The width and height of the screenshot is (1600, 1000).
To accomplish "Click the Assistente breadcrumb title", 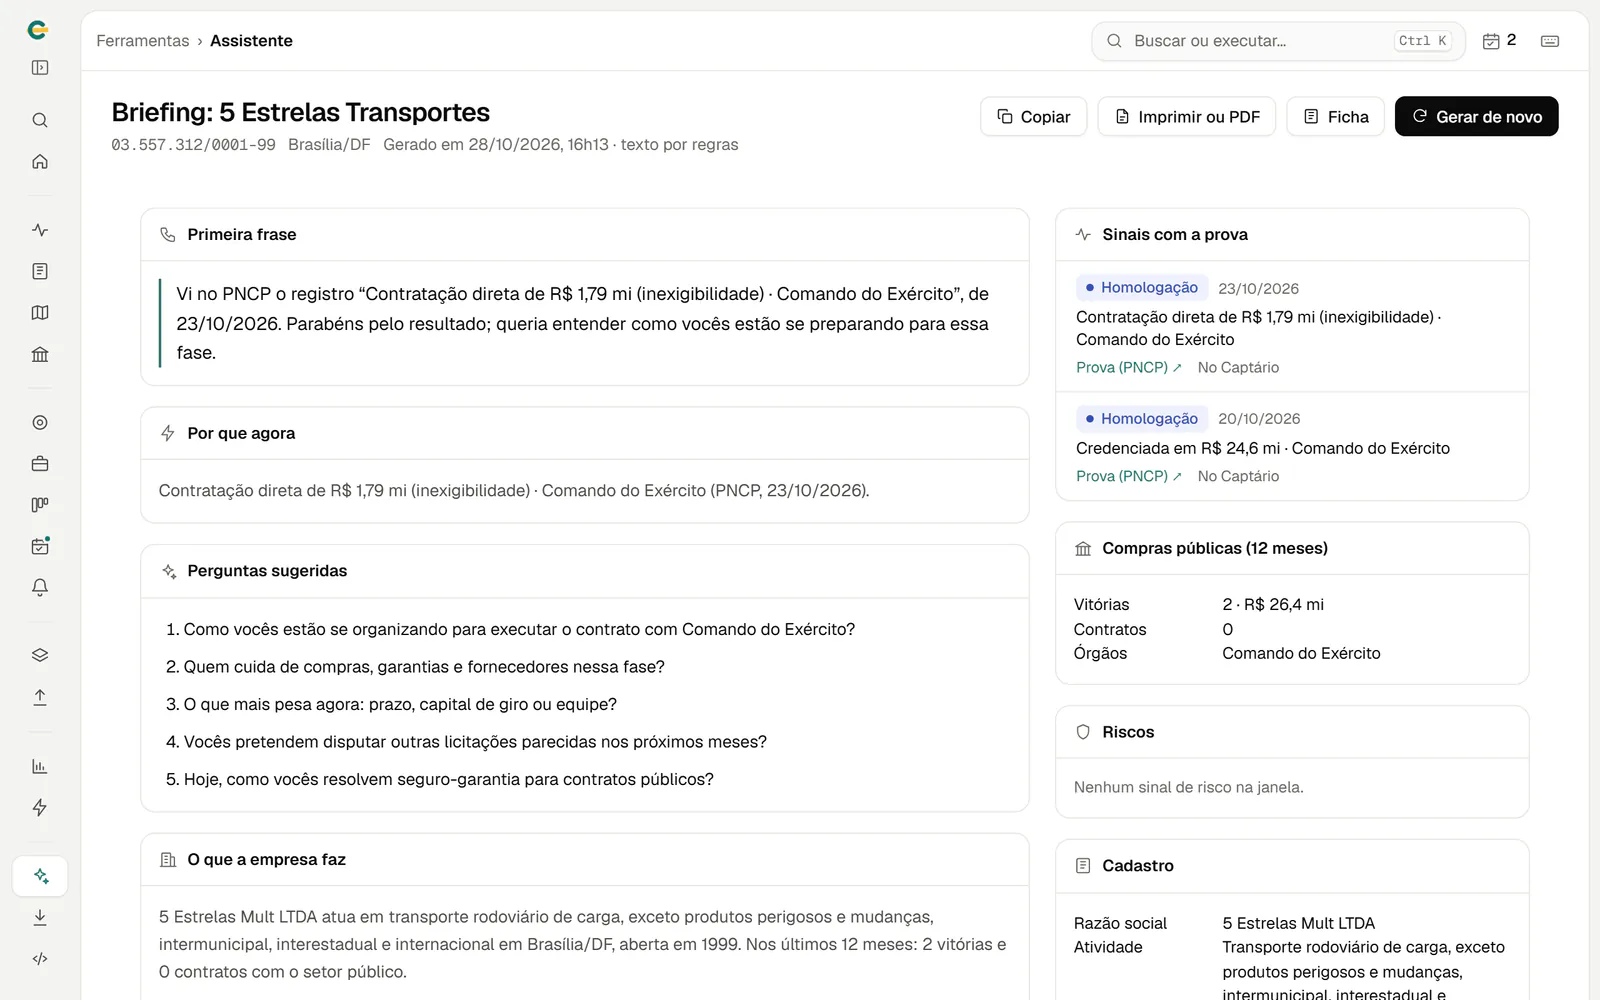I will click(251, 41).
